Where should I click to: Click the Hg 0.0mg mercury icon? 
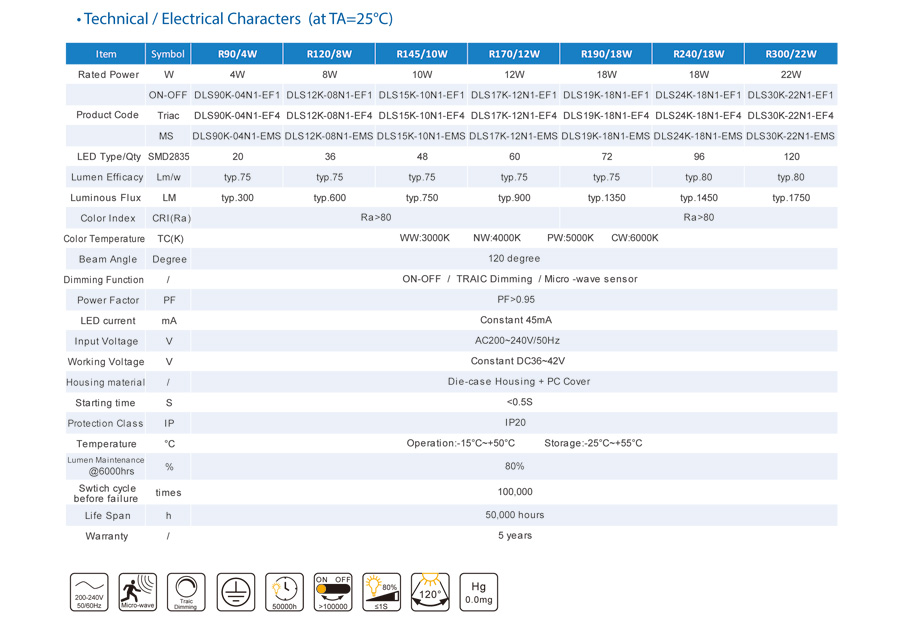pos(479,591)
